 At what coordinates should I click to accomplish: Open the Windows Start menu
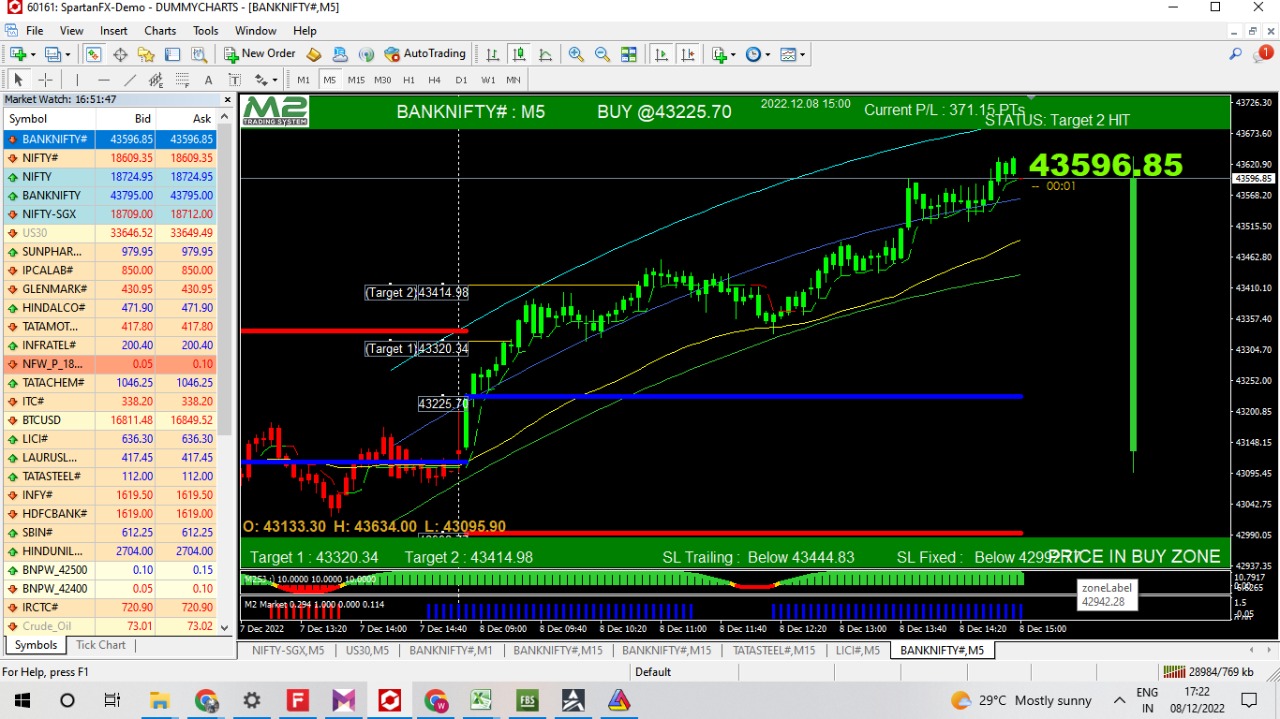pyautogui.click(x=22, y=700)
